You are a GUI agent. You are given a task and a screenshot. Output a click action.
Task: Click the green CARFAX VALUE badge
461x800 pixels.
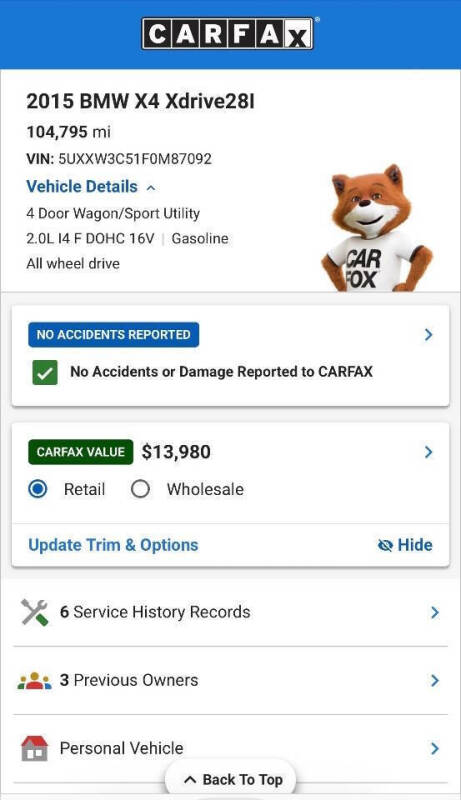click(81, 452)
